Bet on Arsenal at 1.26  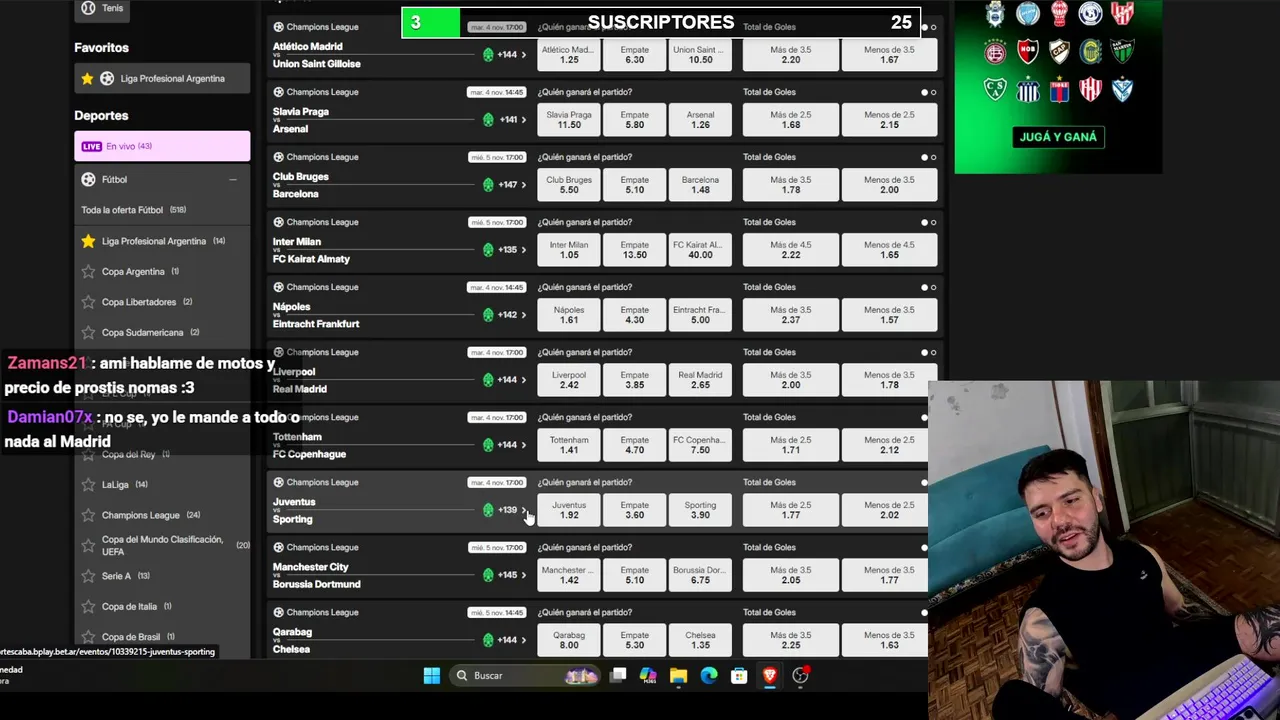click(700, 120)
